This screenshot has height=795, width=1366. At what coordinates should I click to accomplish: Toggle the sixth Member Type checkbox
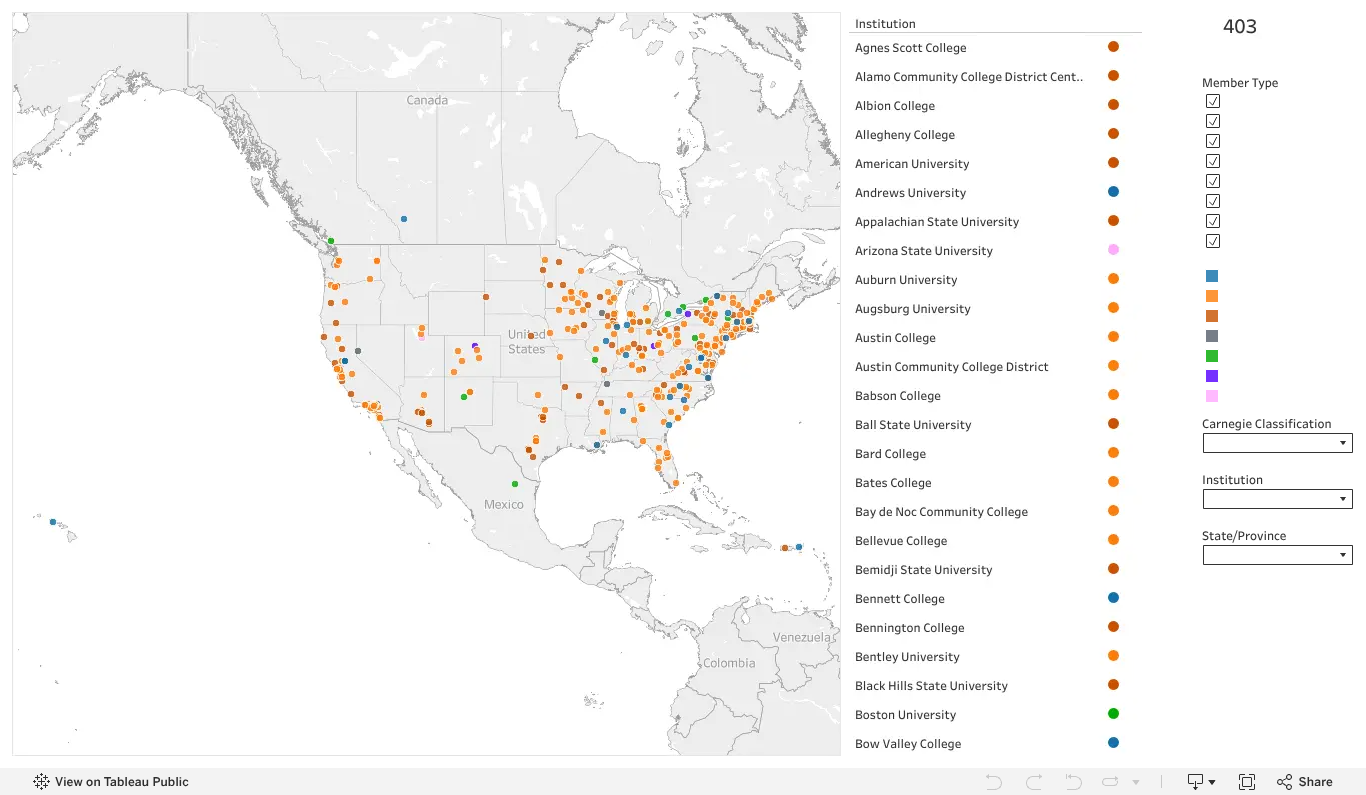click(1213, 201)
